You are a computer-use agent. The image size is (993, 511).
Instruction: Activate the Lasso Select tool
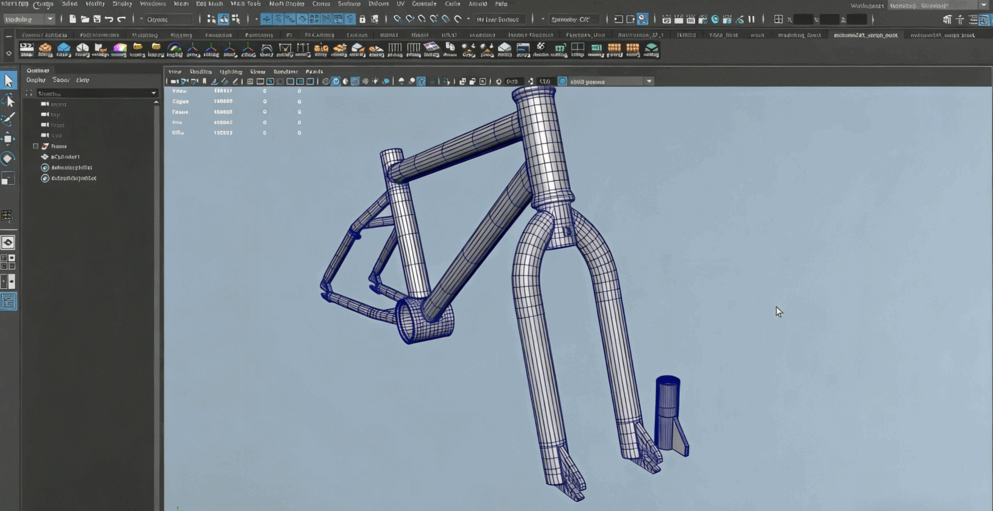9,100
